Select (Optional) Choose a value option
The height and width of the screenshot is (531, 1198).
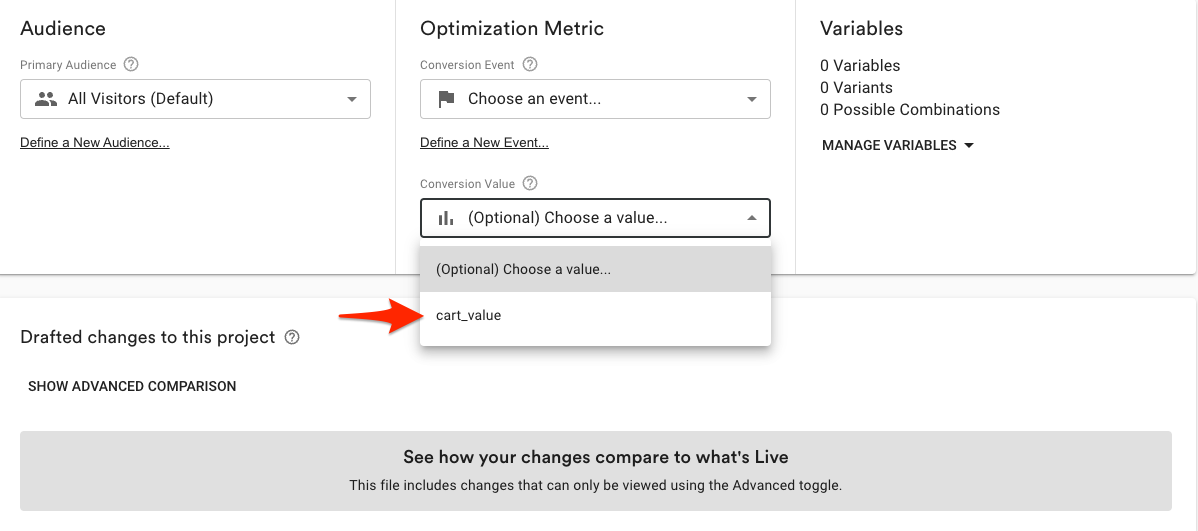click(595, 270)
